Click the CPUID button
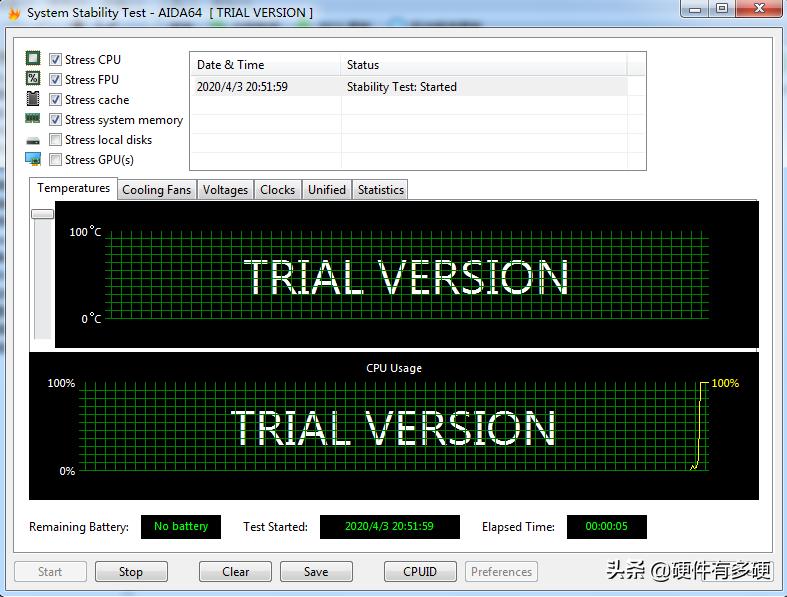Viewport: 787px width, 597px height. 420,572
